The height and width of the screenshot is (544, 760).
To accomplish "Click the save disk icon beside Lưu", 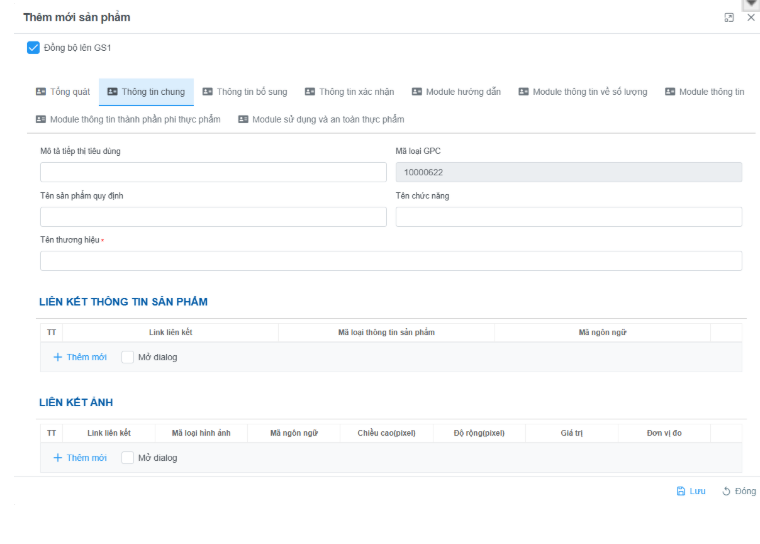I will point(681,491).
